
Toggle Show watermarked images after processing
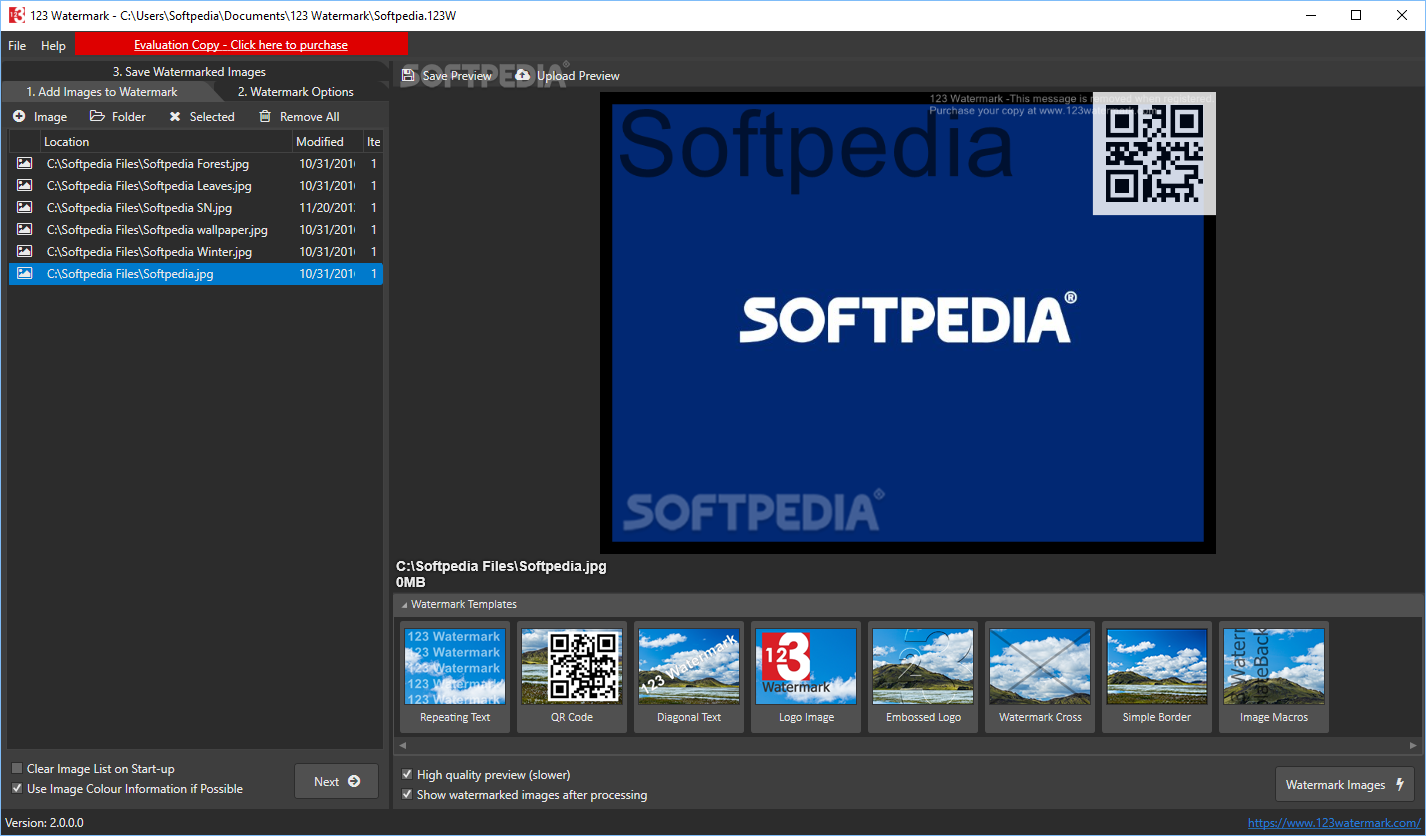(x=407, y=795)
